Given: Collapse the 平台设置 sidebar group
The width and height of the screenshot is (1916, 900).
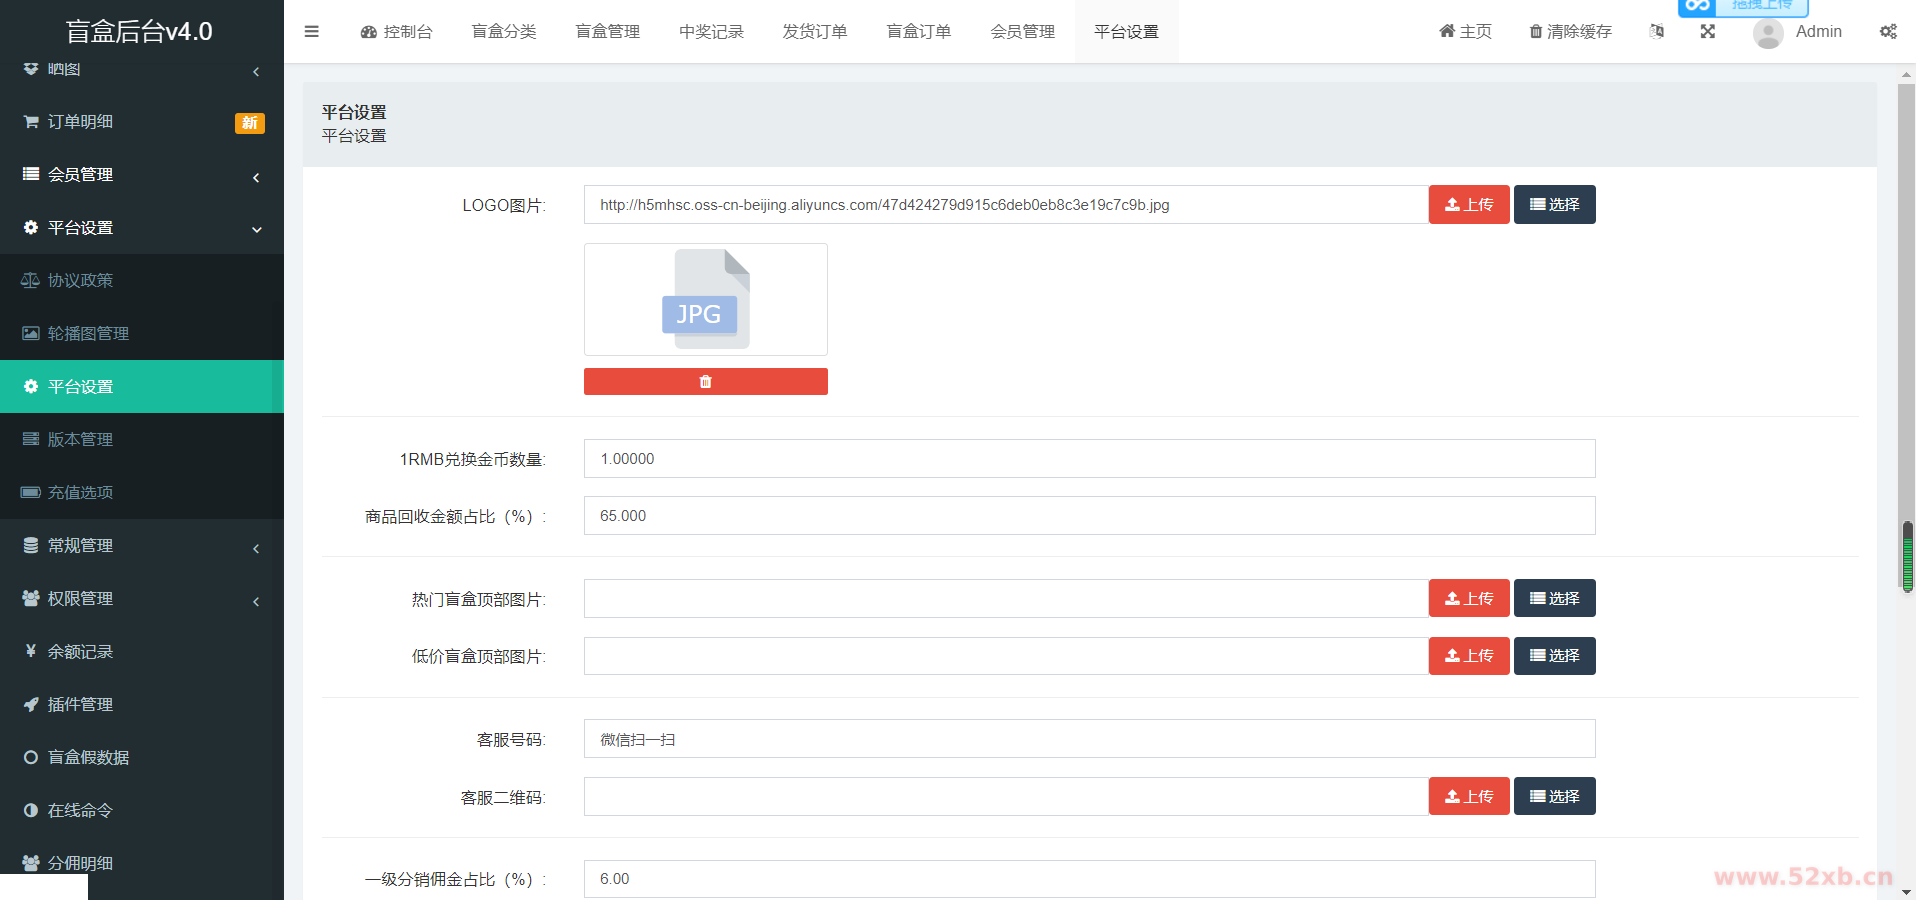Looking at the screenshot, I should (140, 228).
